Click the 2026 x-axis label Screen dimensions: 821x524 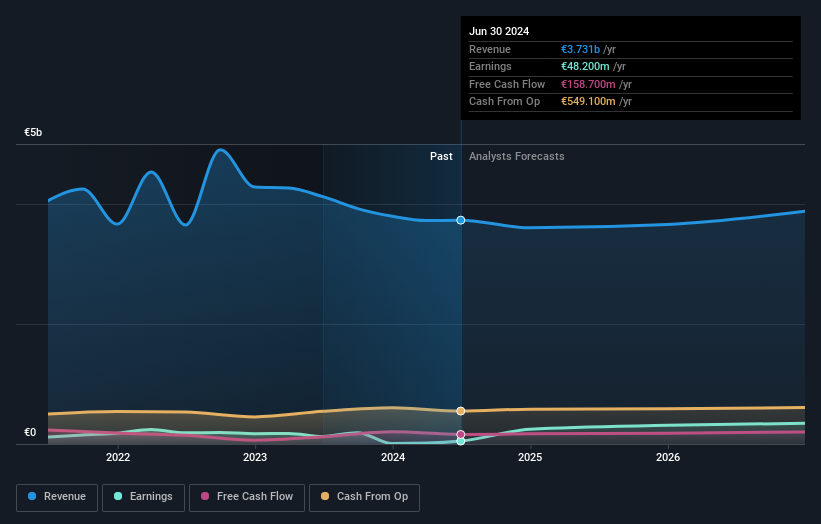[x=668, y=457]
